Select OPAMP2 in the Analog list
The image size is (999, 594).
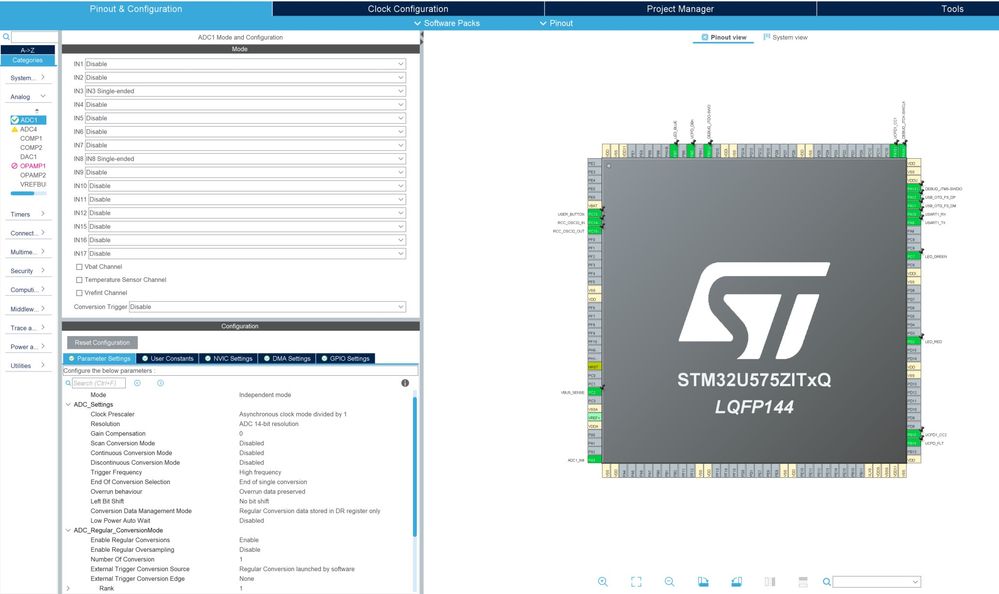[32, 175]
